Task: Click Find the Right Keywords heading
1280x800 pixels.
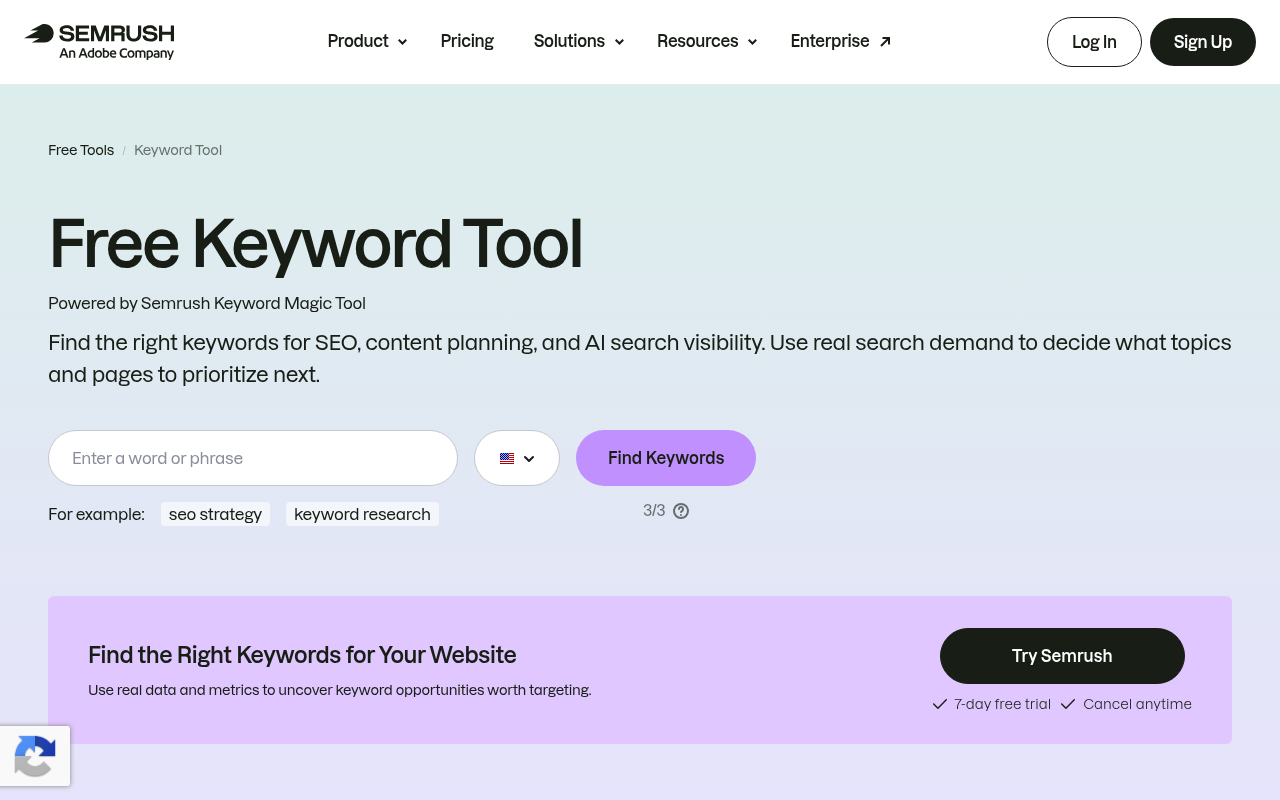Action: pos(302,655)
